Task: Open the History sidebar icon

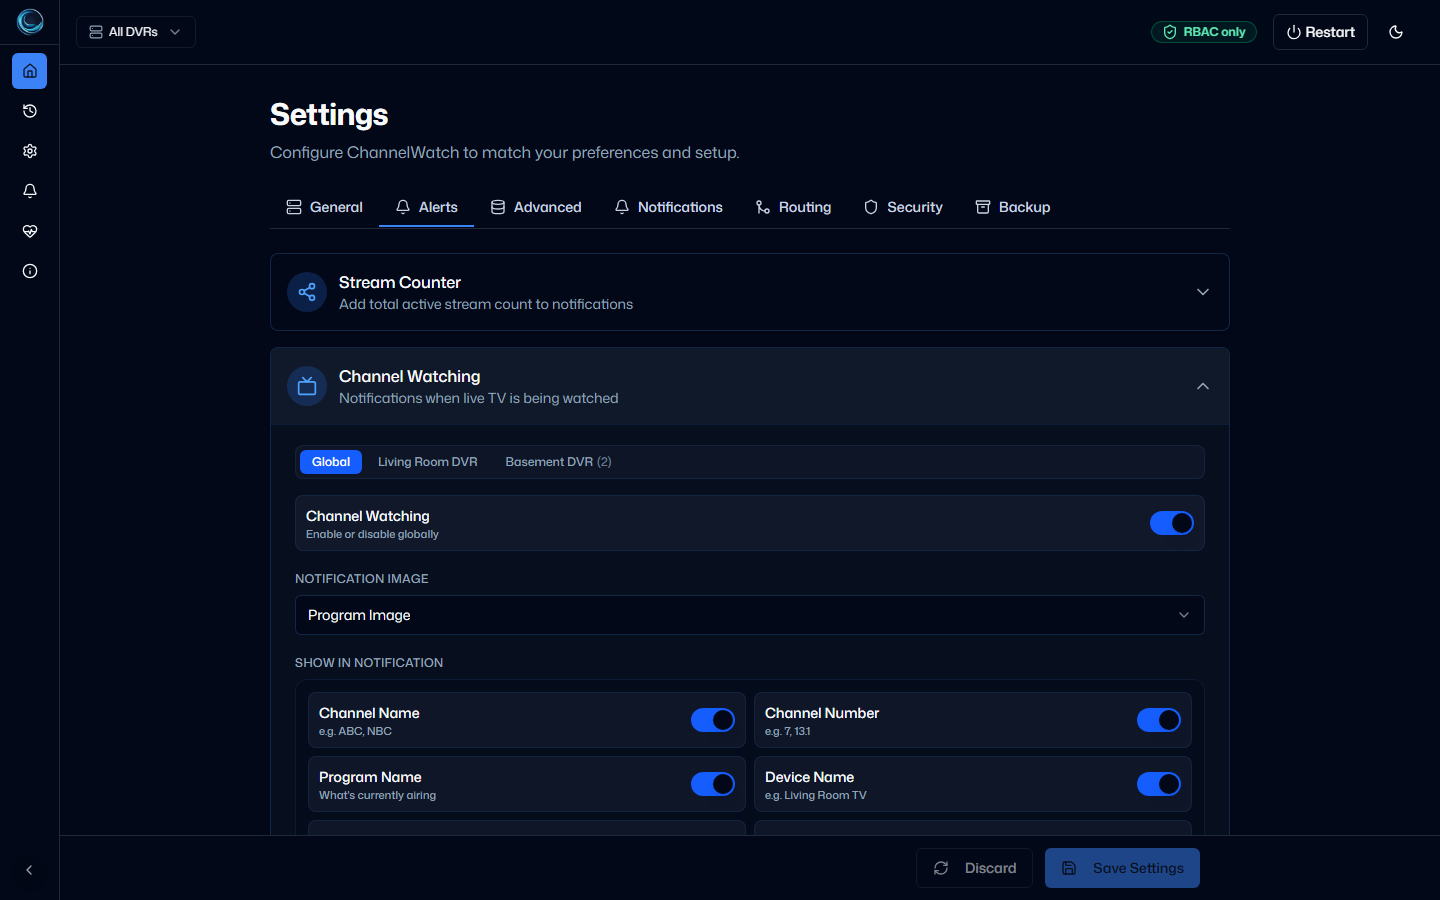Action: click(30, 111)
